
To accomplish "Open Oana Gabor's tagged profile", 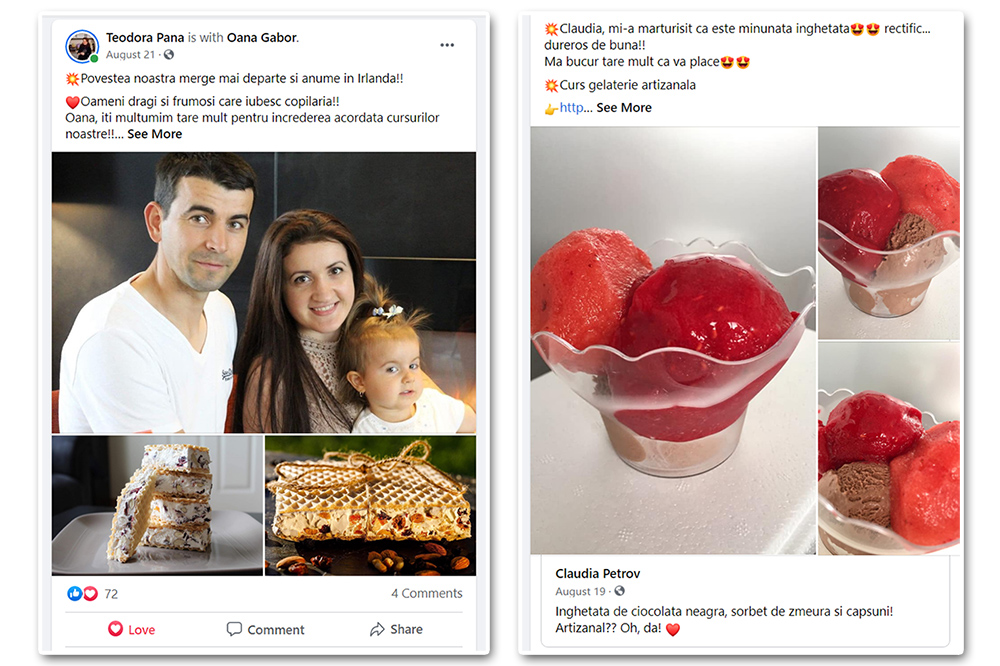I will click(263, 38).
